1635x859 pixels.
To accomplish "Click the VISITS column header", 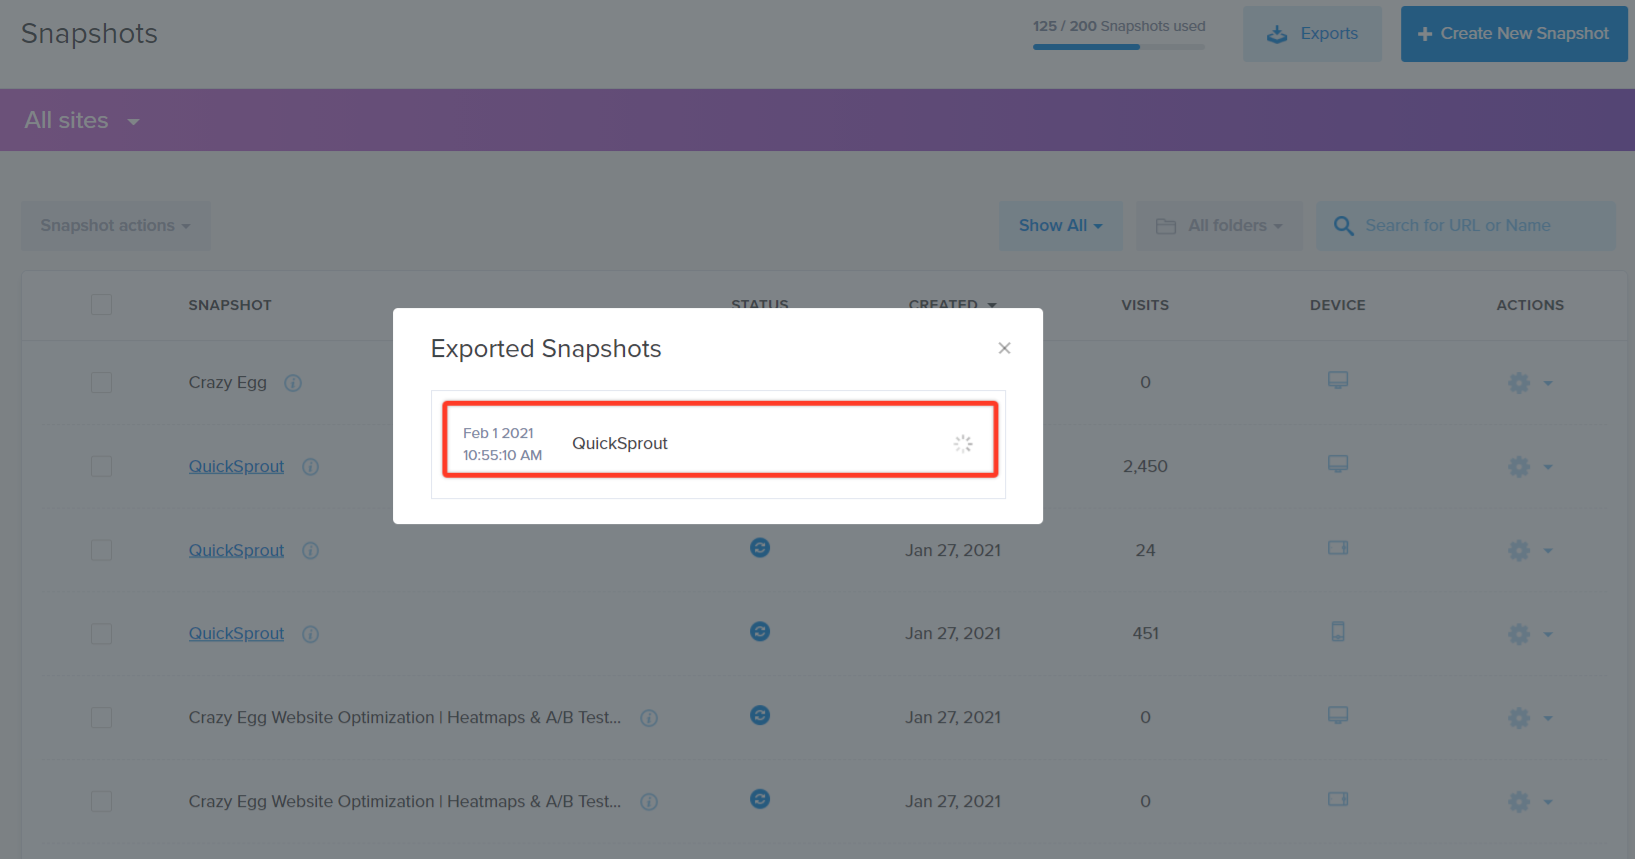I will (x=1145, y=305).
